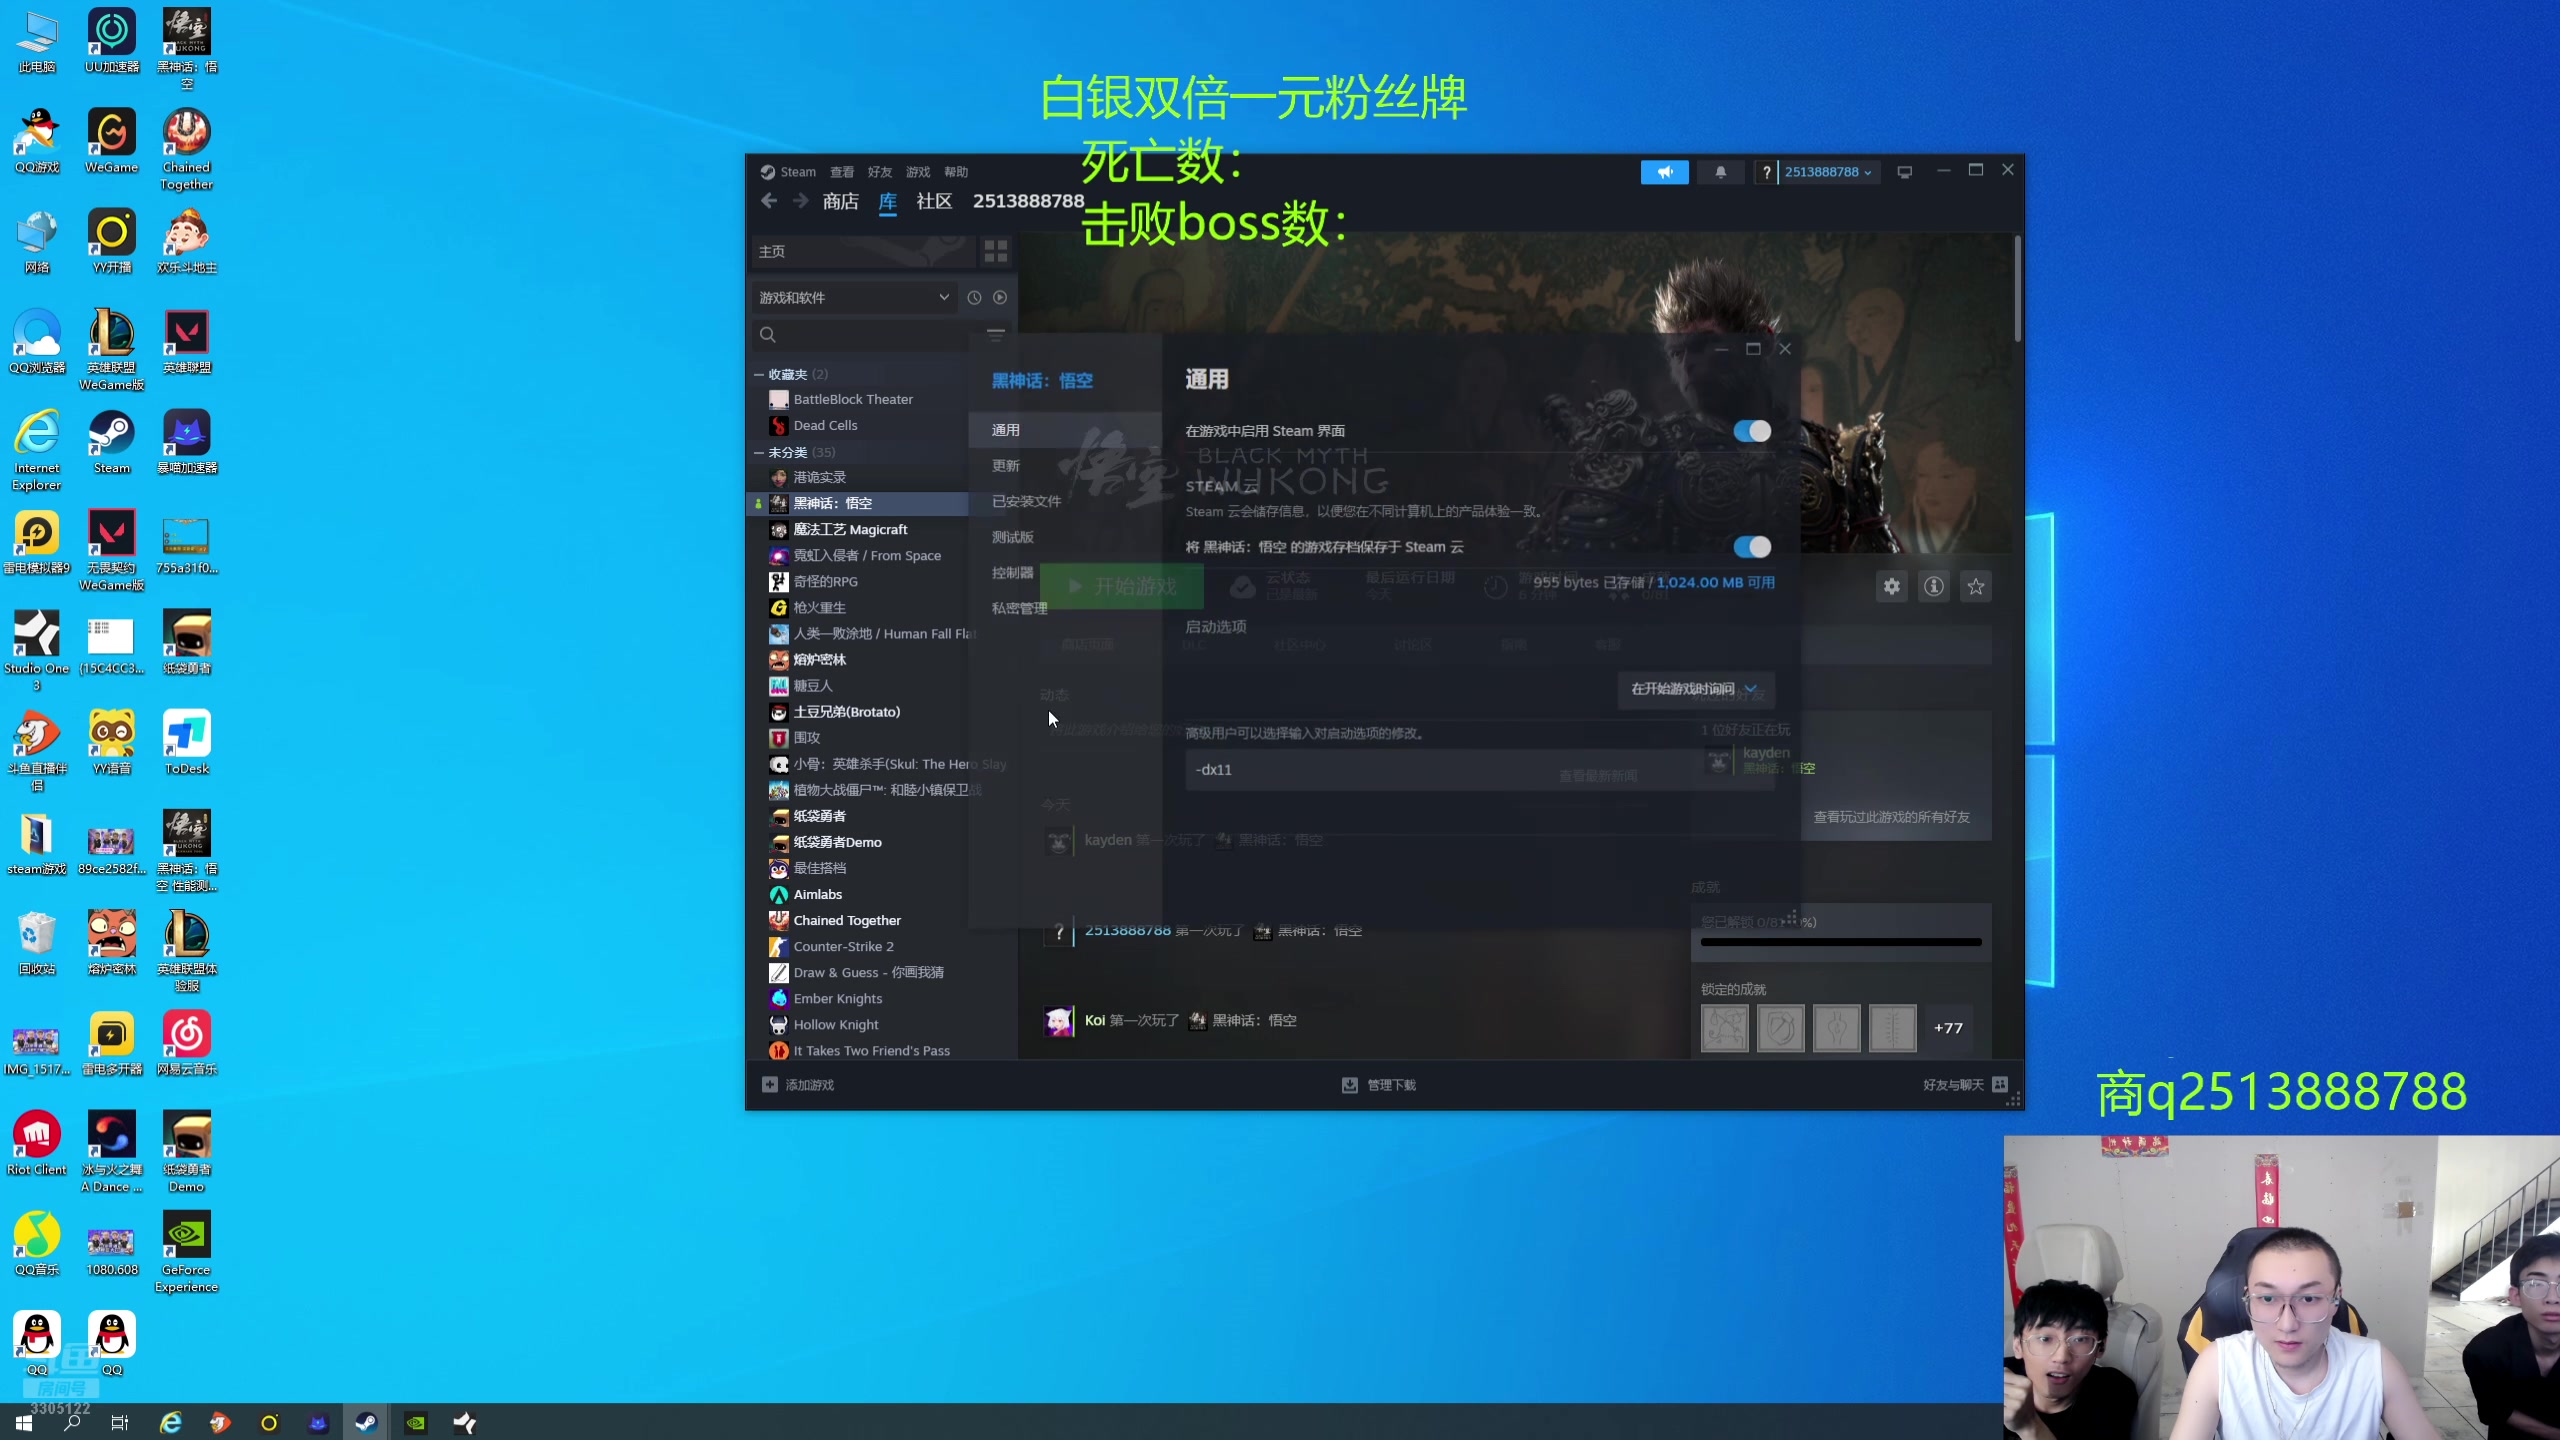The width and height of the screenshot is (2560, 1440).
Task: Open ToDesk desktop icon
Action: (x=187, y=742)
